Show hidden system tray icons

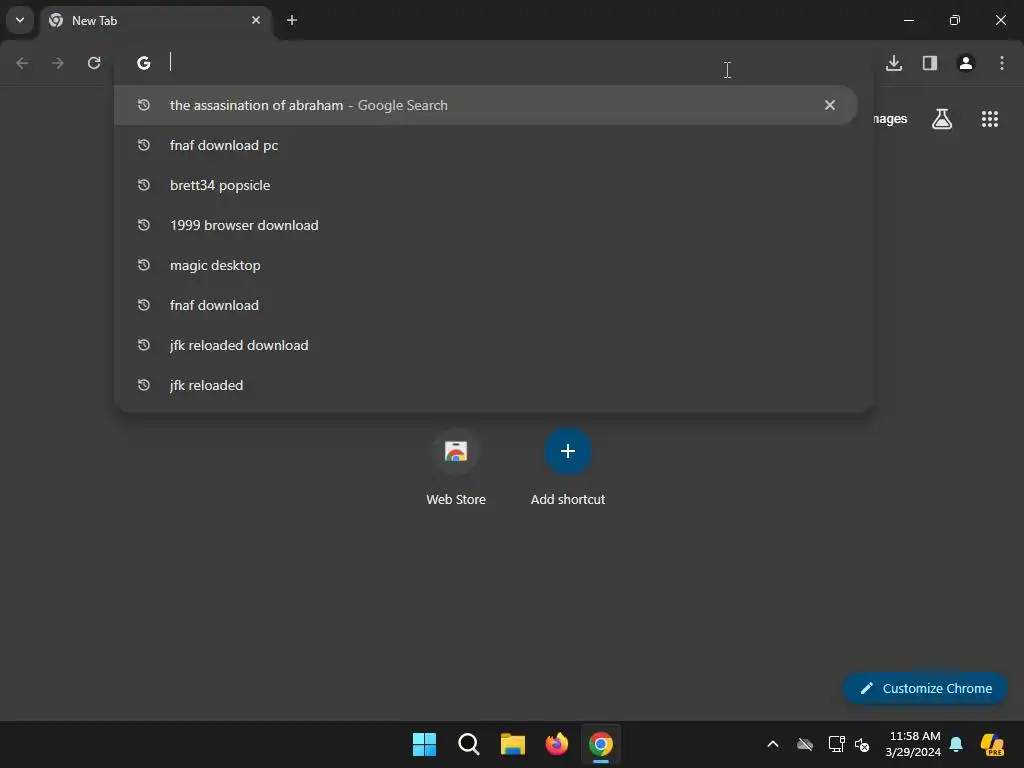(773, 744)
